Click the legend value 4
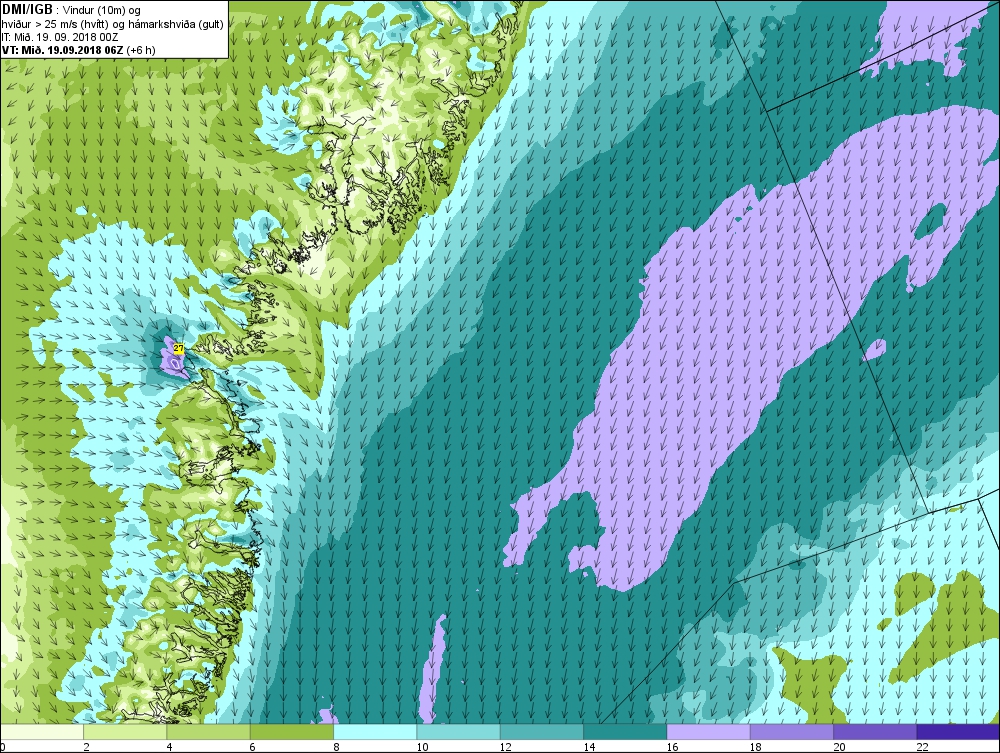Screen dimensions: 1000x753 coord(170,747)
